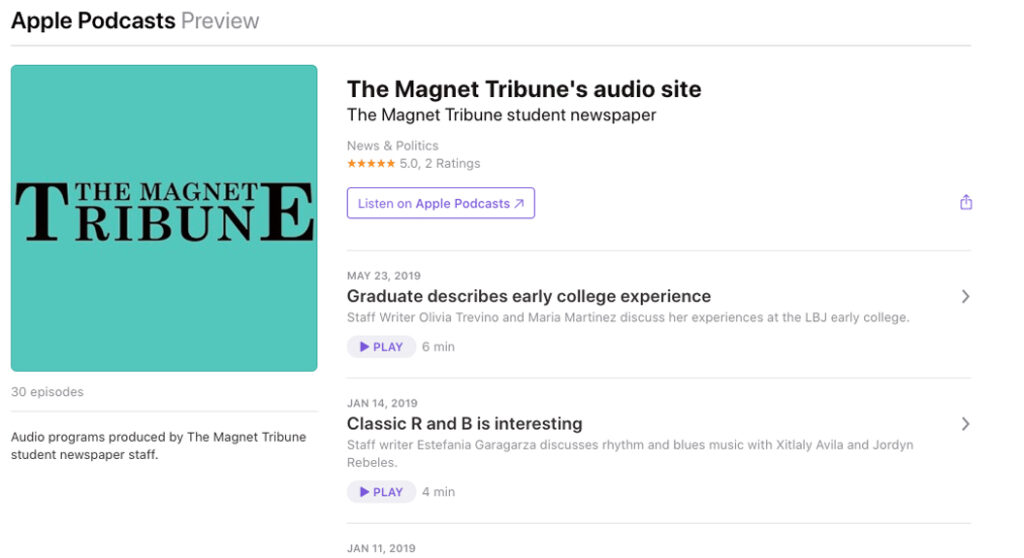The height and width of the screenshot is (558, 1024).
Task: Select the News & Politics category
Action: click(393, 146)
